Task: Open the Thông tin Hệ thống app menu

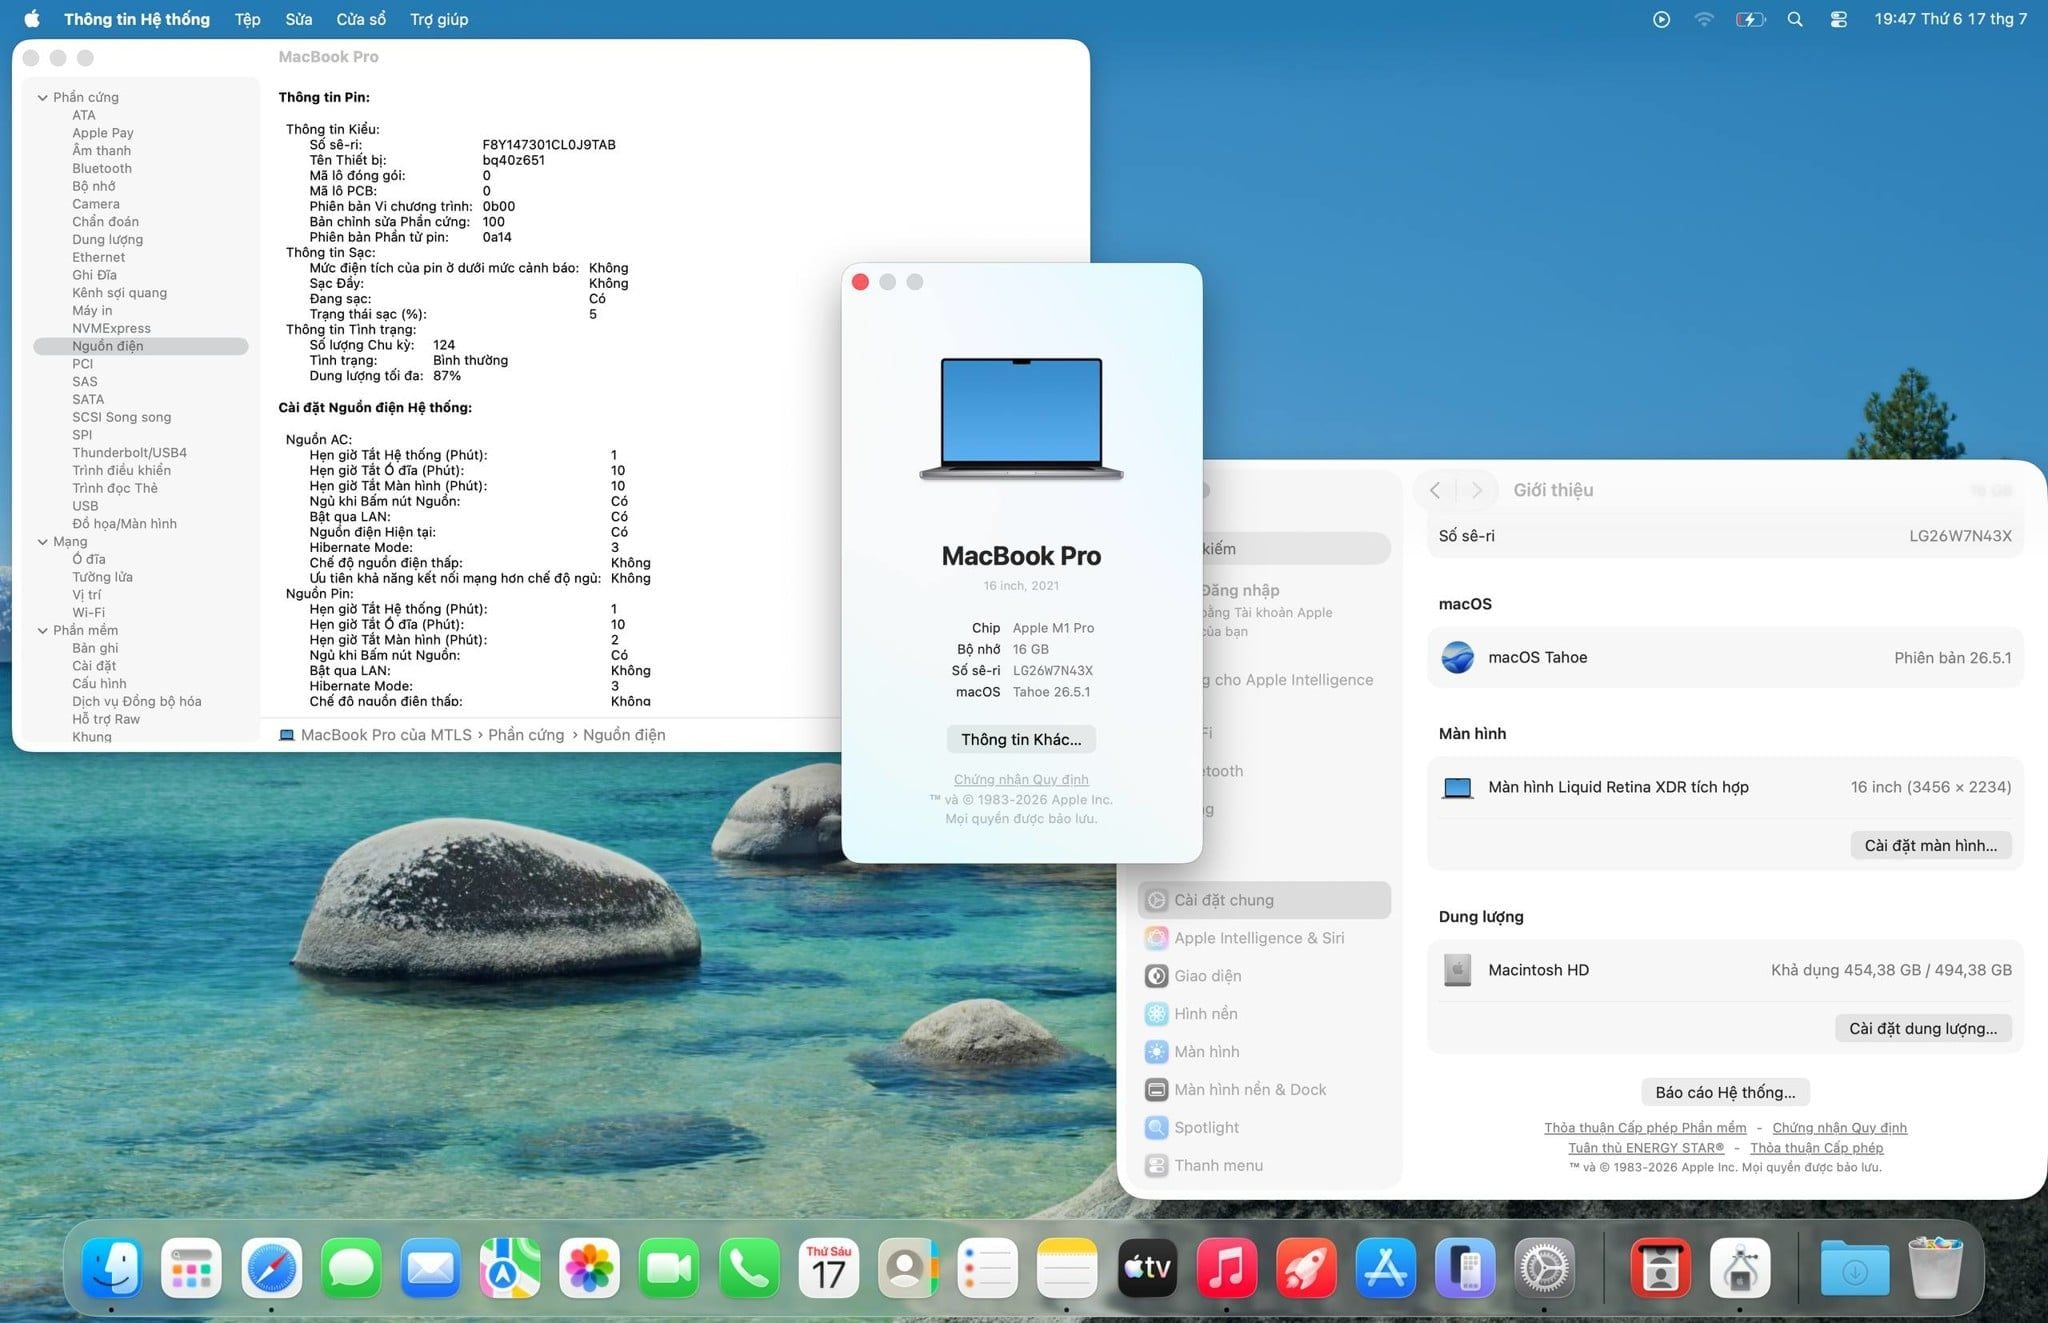Action: coord(137,19)
